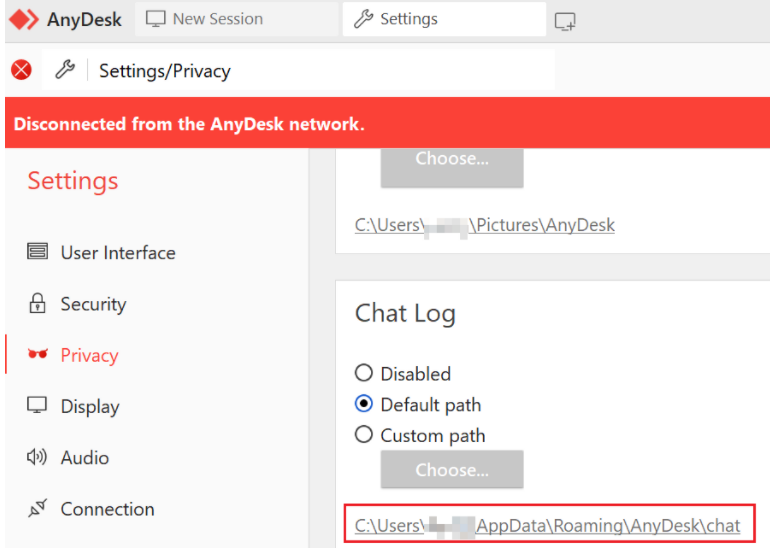Click the Privacy red sunglasses icon
770x548 pixels.
[x=38, y=355]
